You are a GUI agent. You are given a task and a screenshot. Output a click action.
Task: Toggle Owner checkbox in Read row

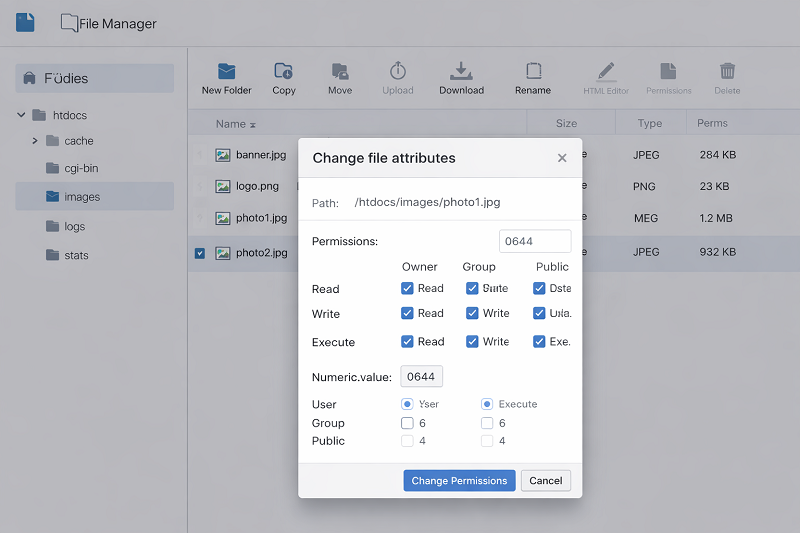[x=407, y=288]
